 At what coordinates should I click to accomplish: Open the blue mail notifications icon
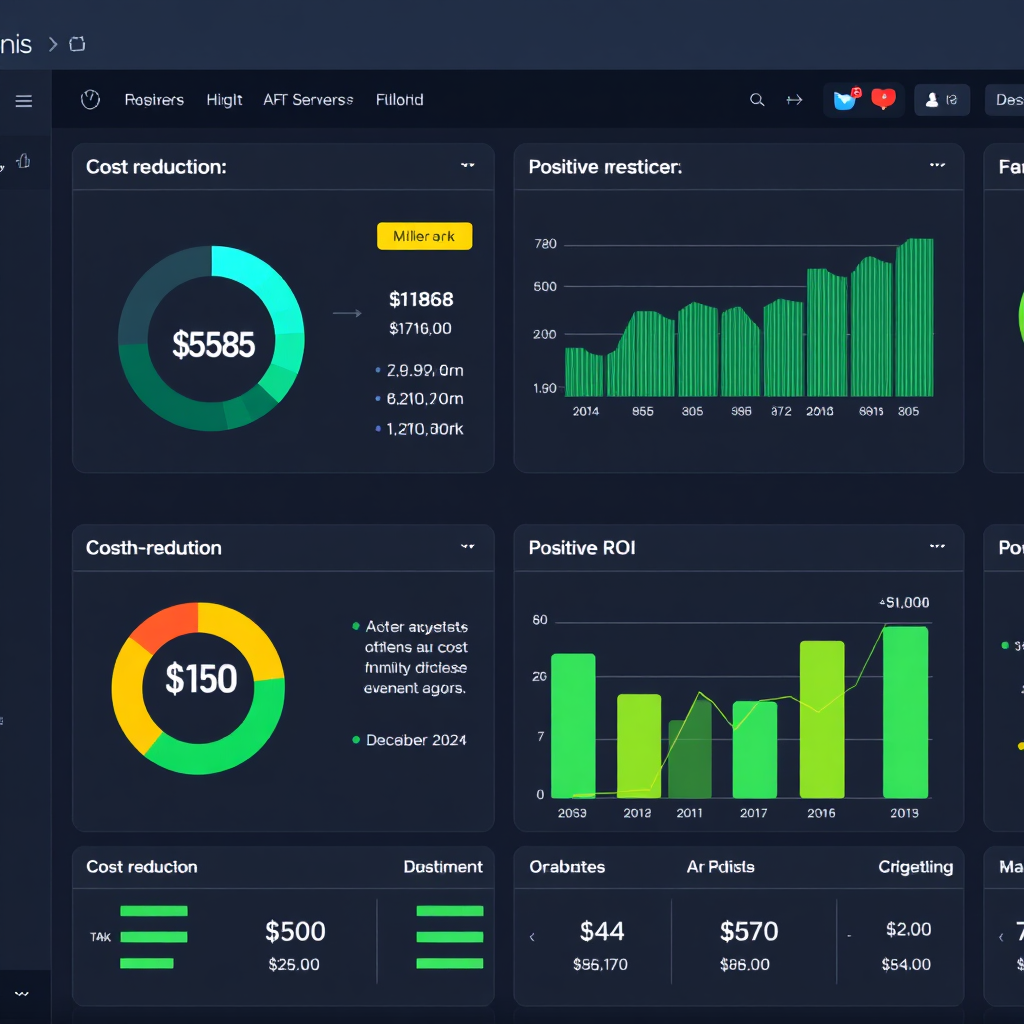coord(845,100)
